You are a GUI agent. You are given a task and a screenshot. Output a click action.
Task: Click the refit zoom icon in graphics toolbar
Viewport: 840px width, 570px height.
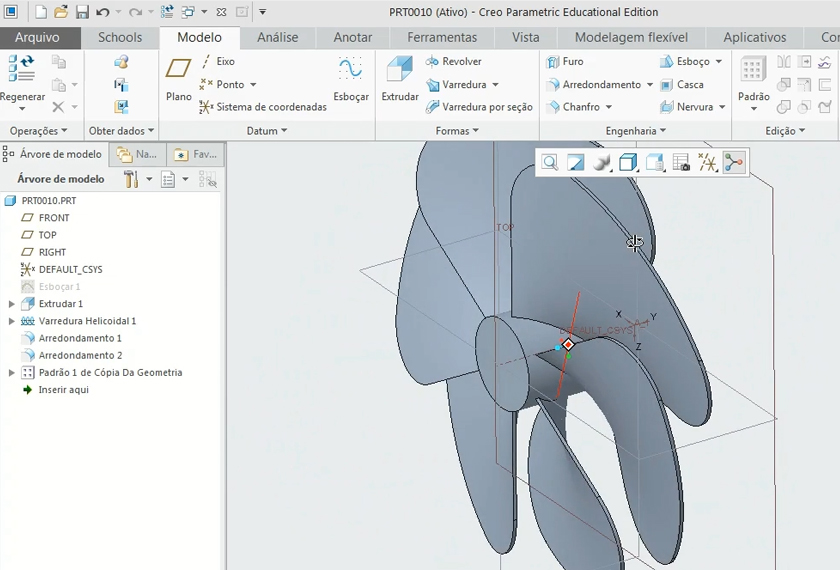(550, 163)
